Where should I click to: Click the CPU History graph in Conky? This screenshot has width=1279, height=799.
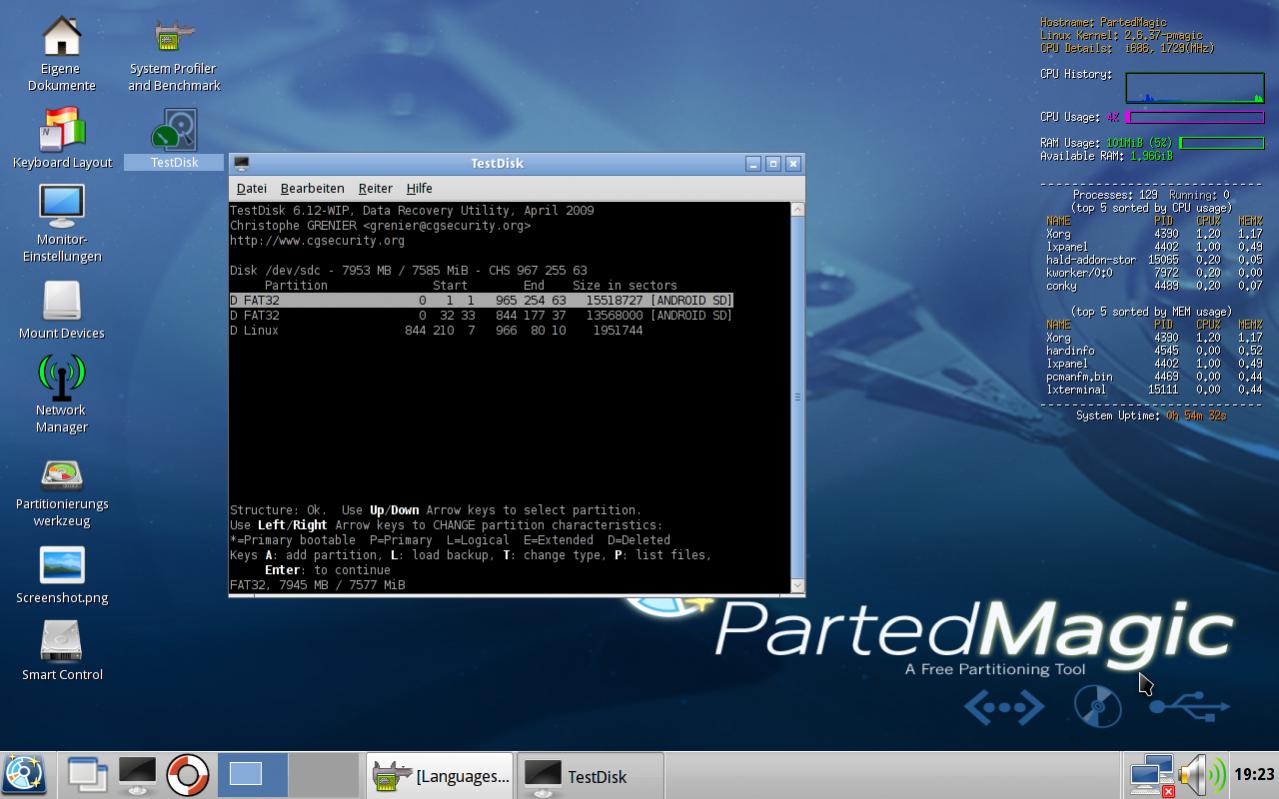coord(1195,87)
